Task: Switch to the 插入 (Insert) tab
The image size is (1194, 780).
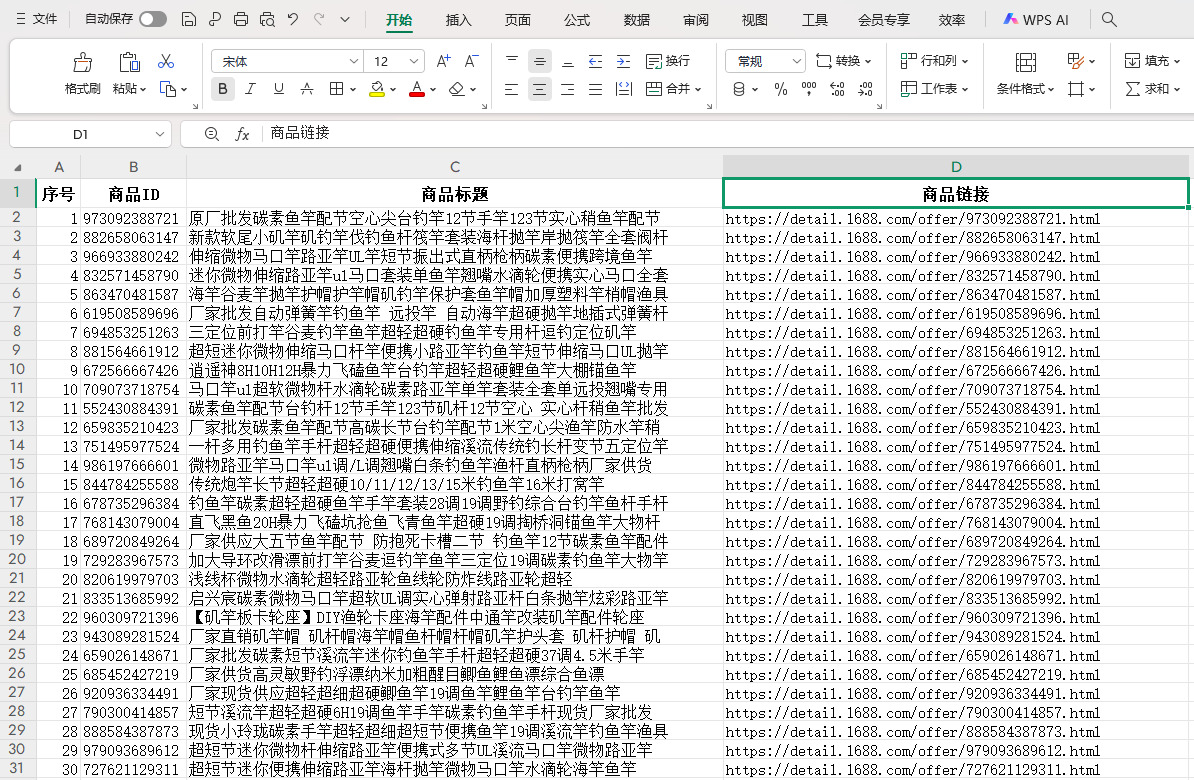Action: (x=458, y=19)
